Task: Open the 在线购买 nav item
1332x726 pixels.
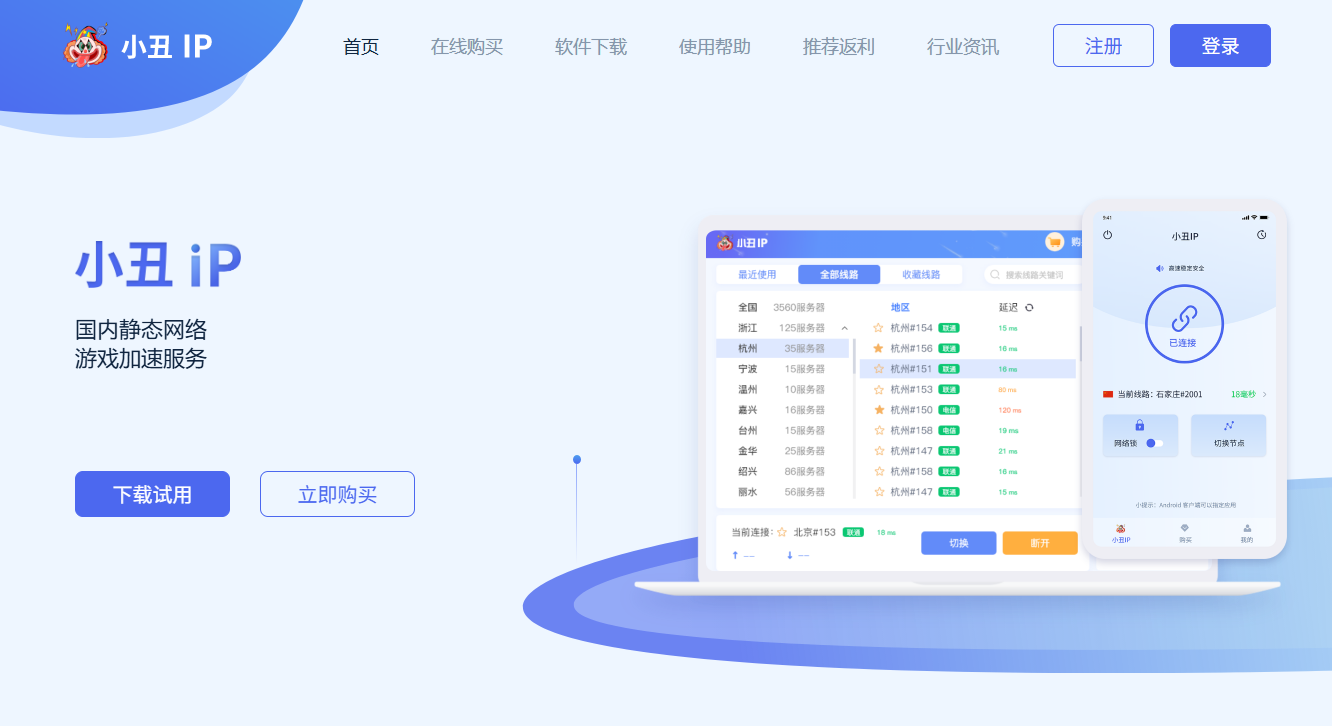Action: click(467, 47)
